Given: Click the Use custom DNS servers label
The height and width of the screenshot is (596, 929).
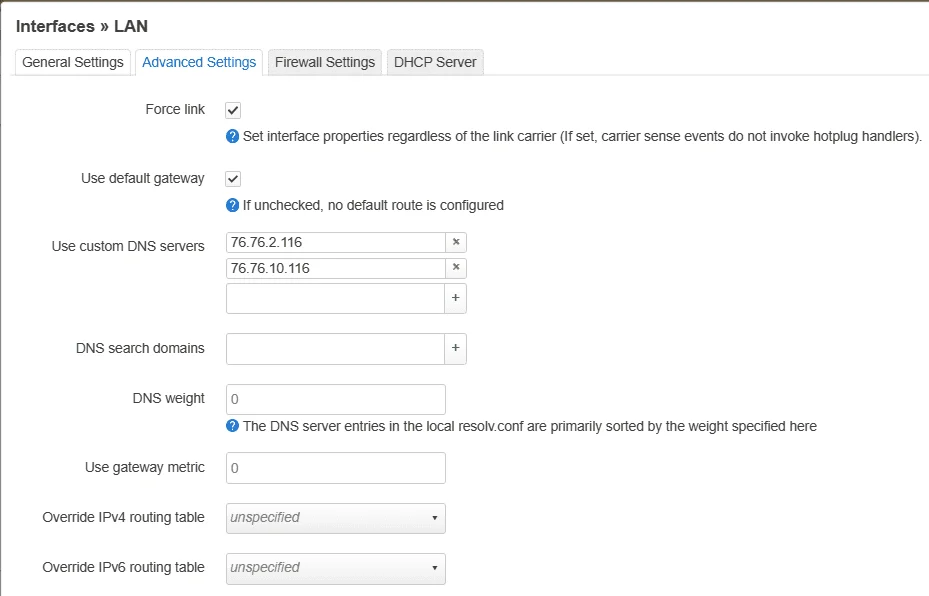Looking at the screenshot, I should (128, 246).
